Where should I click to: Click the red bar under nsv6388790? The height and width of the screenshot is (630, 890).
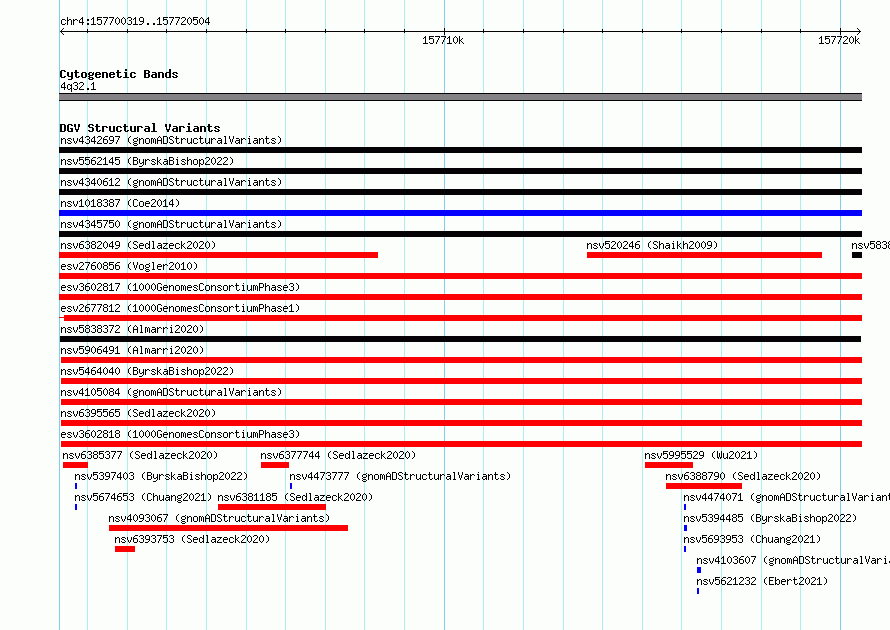coord(704,486)
